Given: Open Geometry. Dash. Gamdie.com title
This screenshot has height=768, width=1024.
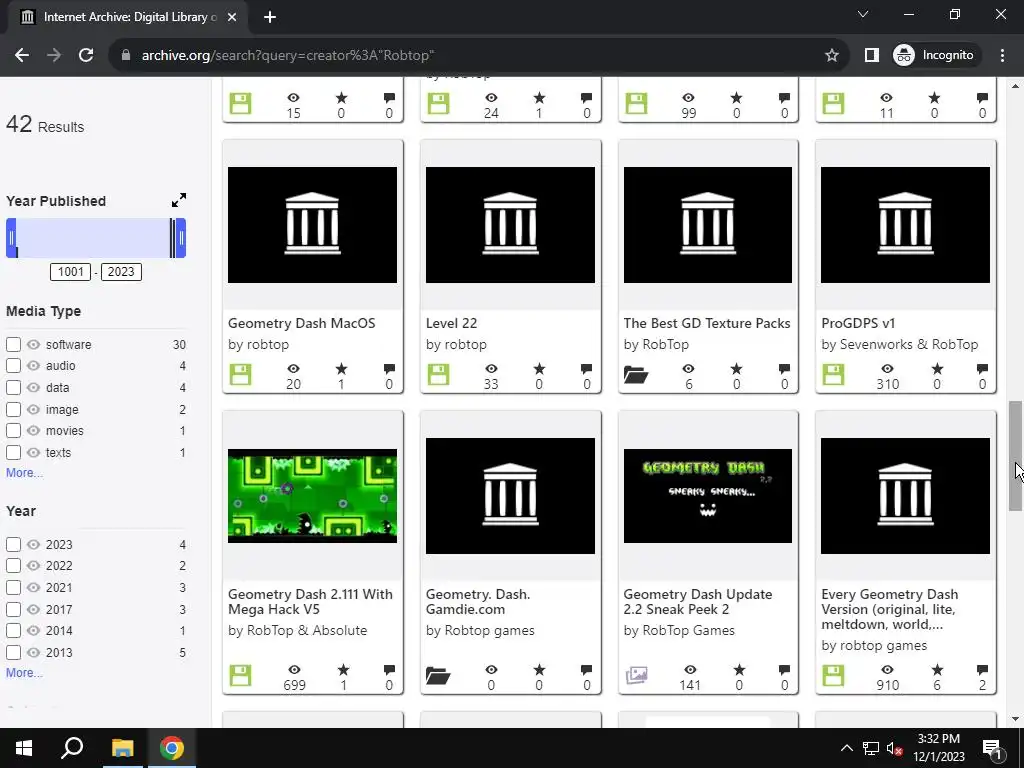Looking at the screenshot, I should point(478,601).
